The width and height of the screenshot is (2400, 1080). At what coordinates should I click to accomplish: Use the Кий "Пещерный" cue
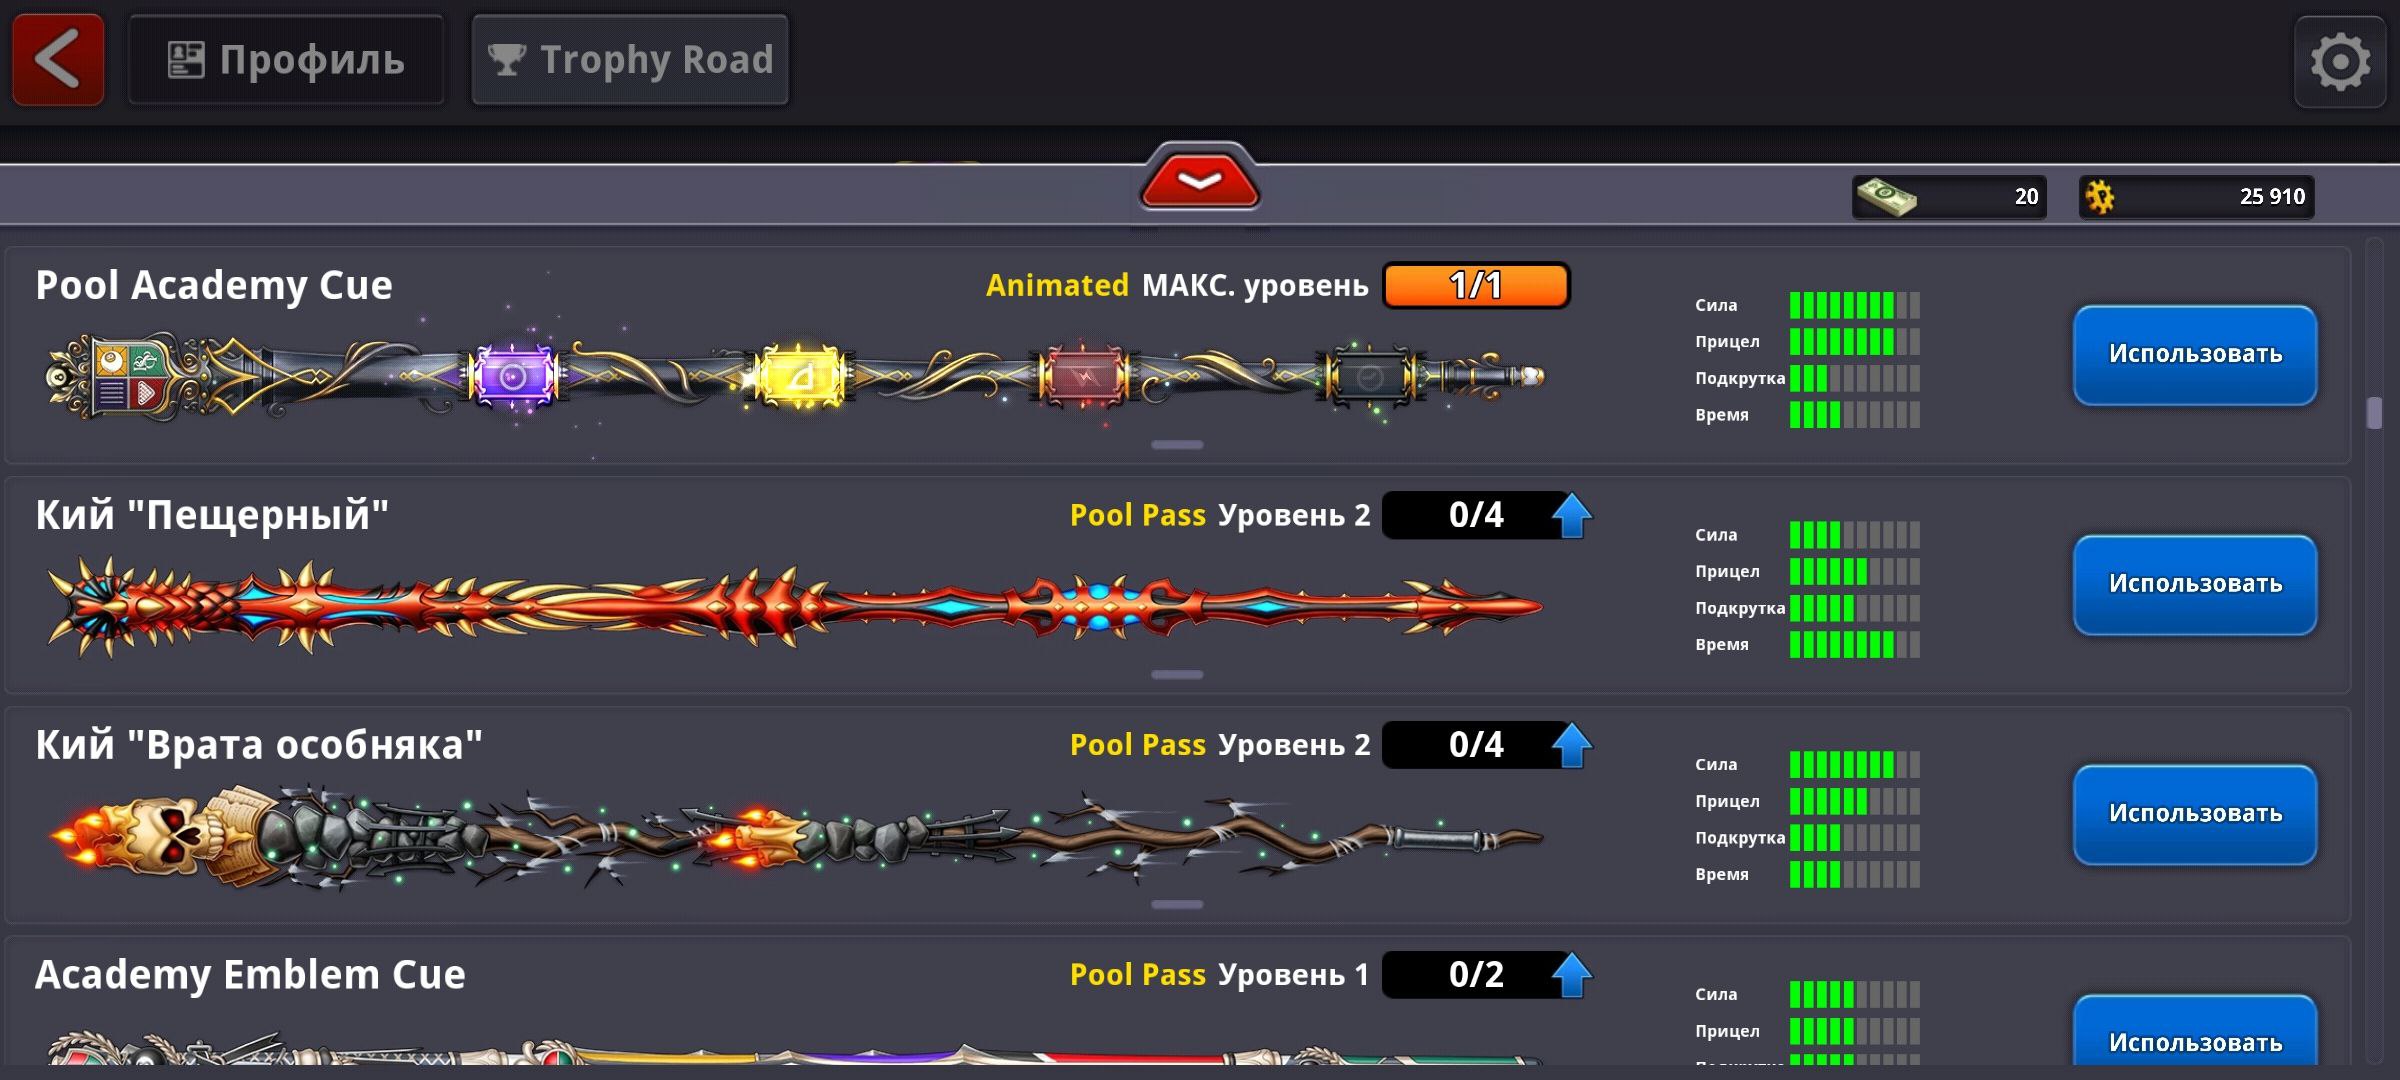(x=2195, y=585)
